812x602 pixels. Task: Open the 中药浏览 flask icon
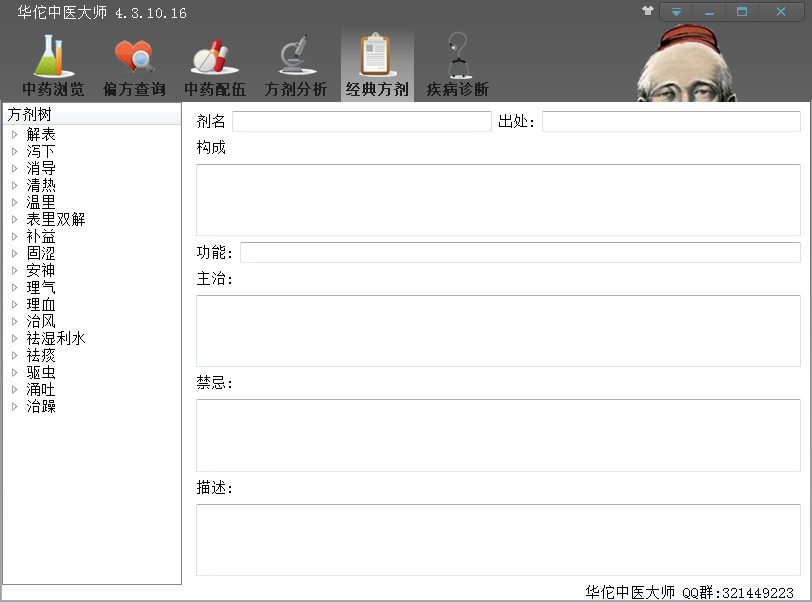pos(53,58)
